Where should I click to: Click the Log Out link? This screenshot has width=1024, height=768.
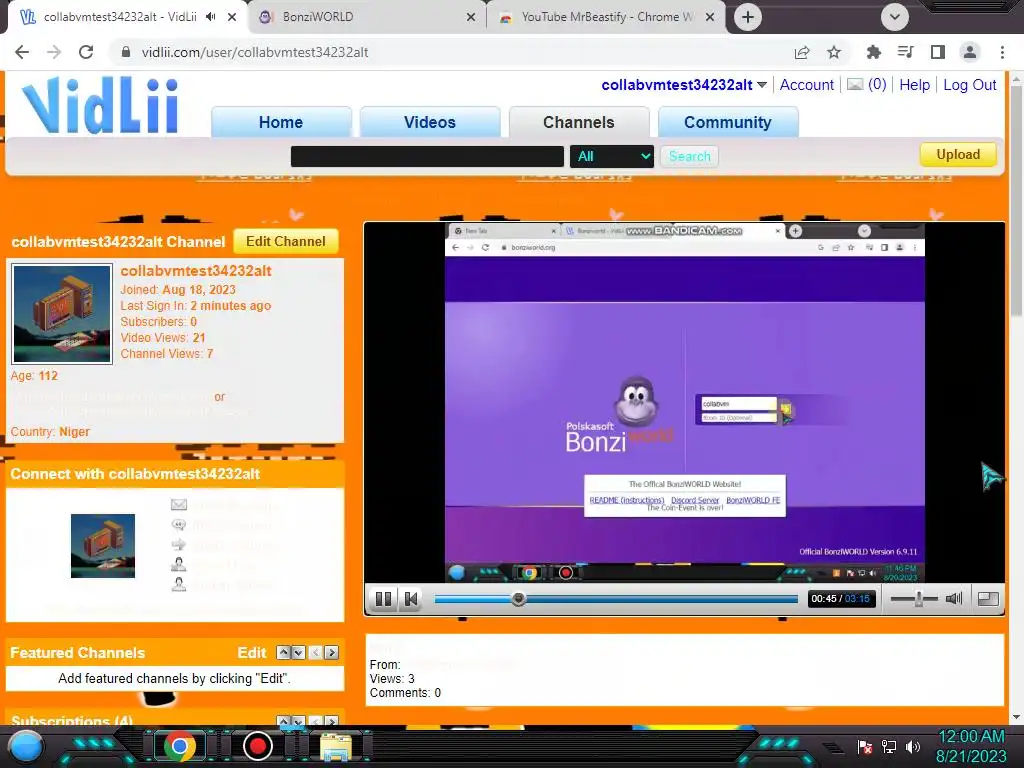tap(970, 85)
